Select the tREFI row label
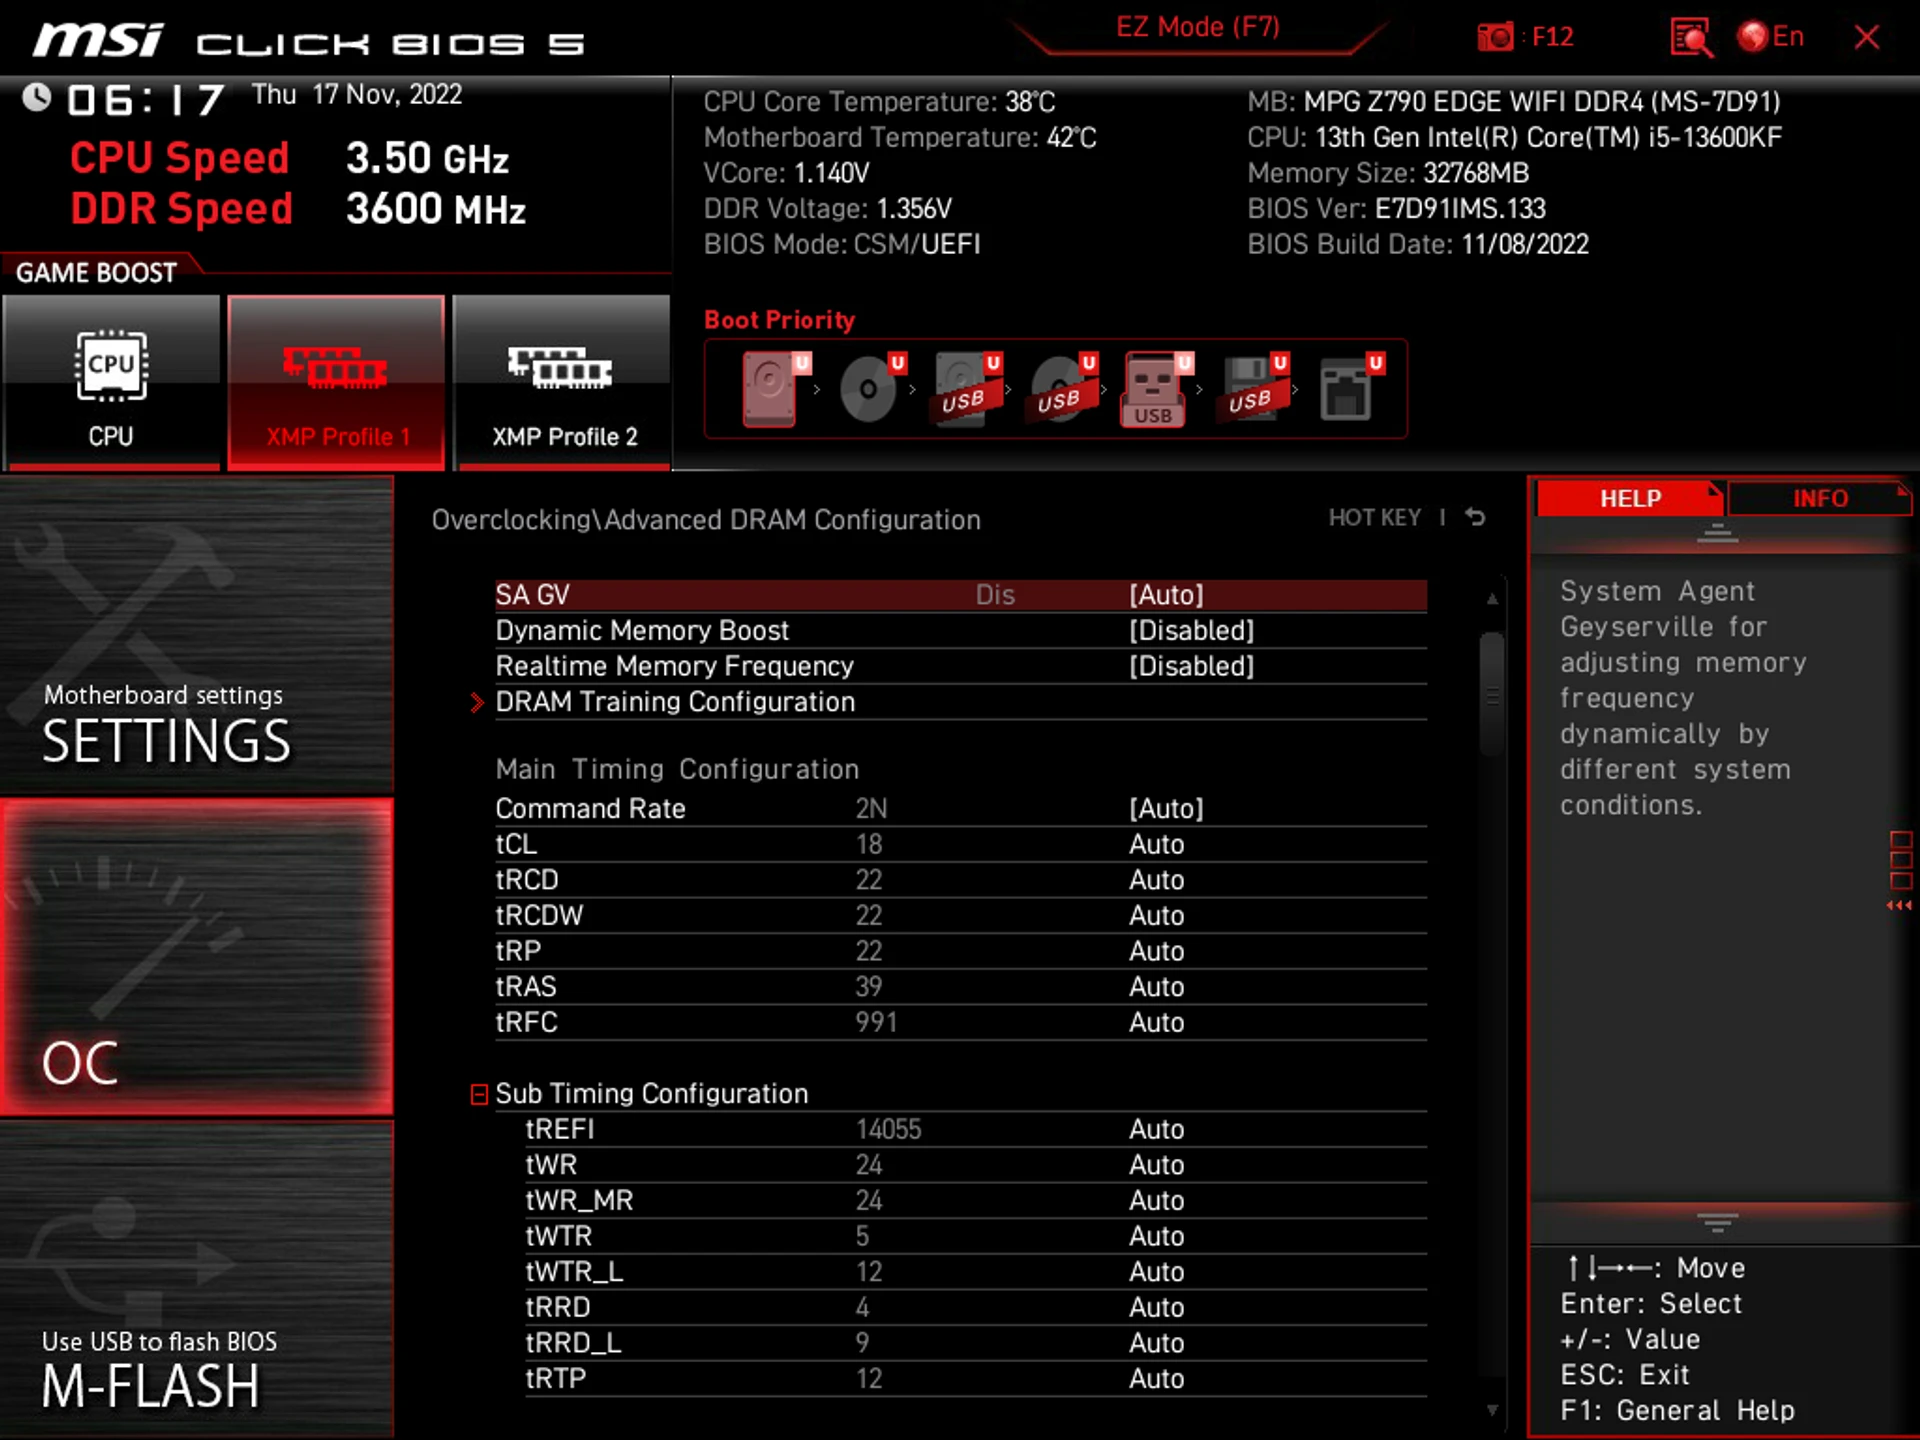The width and height of the screenshot is (1920, 1440). tap(560, 1130)
